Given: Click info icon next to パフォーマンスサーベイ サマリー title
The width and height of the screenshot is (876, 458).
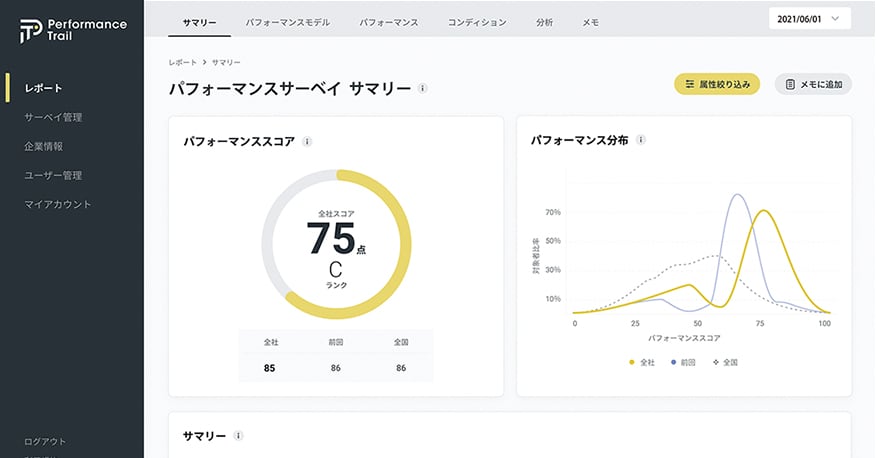Looking at the screenshot, I should 423,89.
